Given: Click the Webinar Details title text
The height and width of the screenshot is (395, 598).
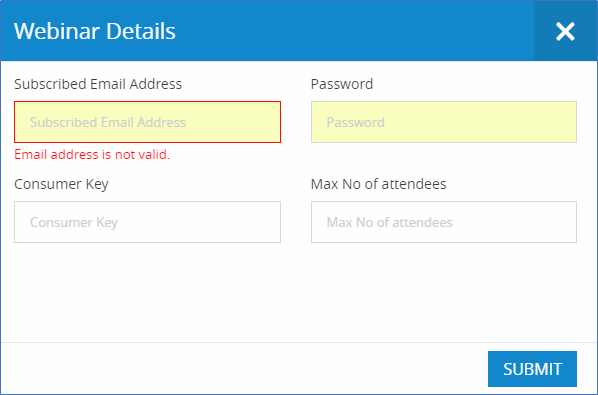Looking at the screenshot, I should (95, 31).
